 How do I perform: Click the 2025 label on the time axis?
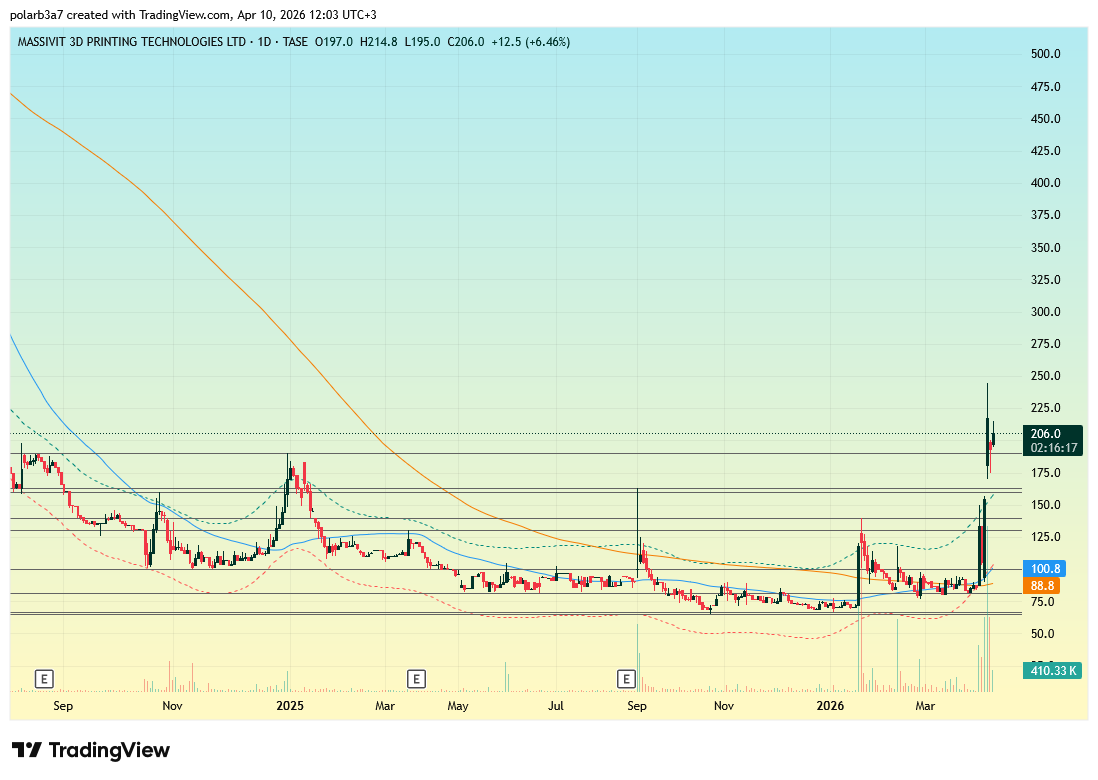[290, 706]
